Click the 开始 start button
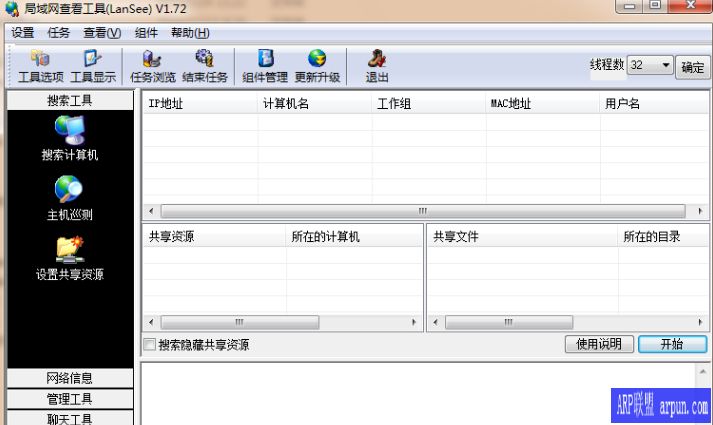713x425 pixels. coord(672,344)
